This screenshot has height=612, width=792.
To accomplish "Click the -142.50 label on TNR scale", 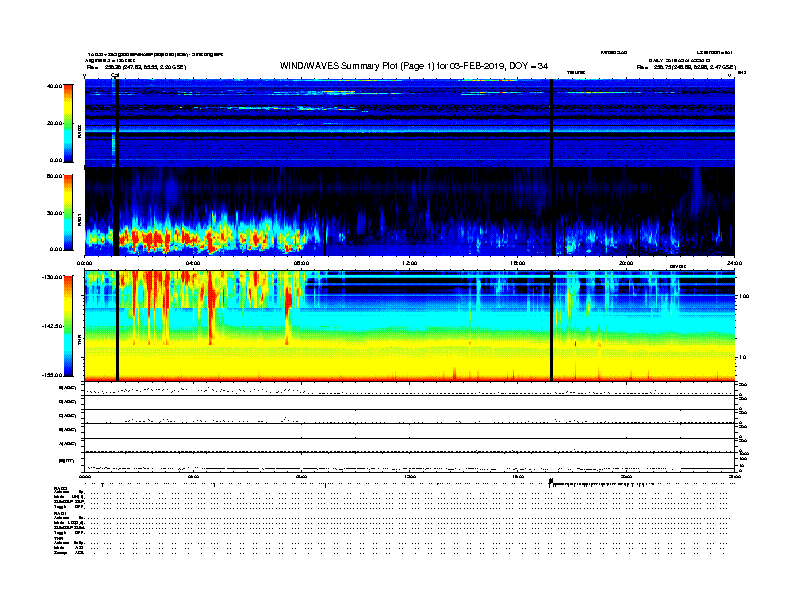I will pyautogui.click(x=53, y=326).
